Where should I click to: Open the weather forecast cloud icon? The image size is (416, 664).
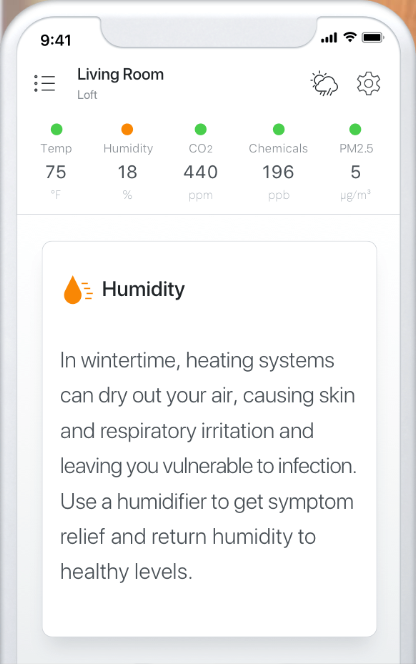point(324,83)
